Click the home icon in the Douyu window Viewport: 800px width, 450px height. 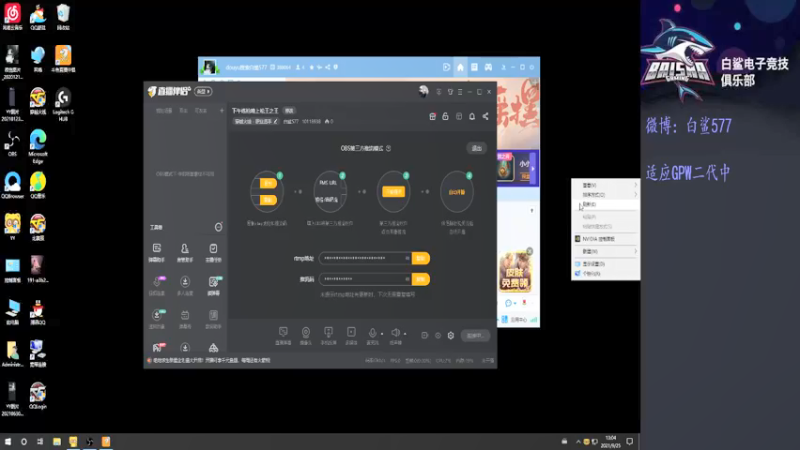pyautogui.click(x=460, y=67)
